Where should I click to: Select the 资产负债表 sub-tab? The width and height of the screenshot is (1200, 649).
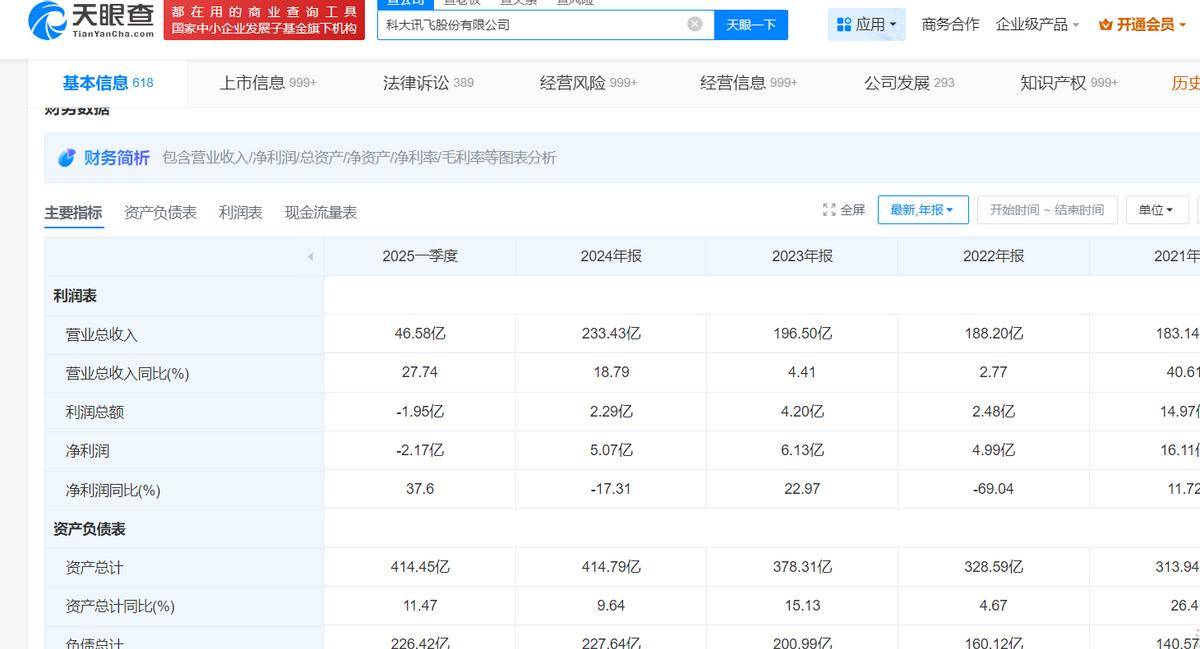coord(160,212)
